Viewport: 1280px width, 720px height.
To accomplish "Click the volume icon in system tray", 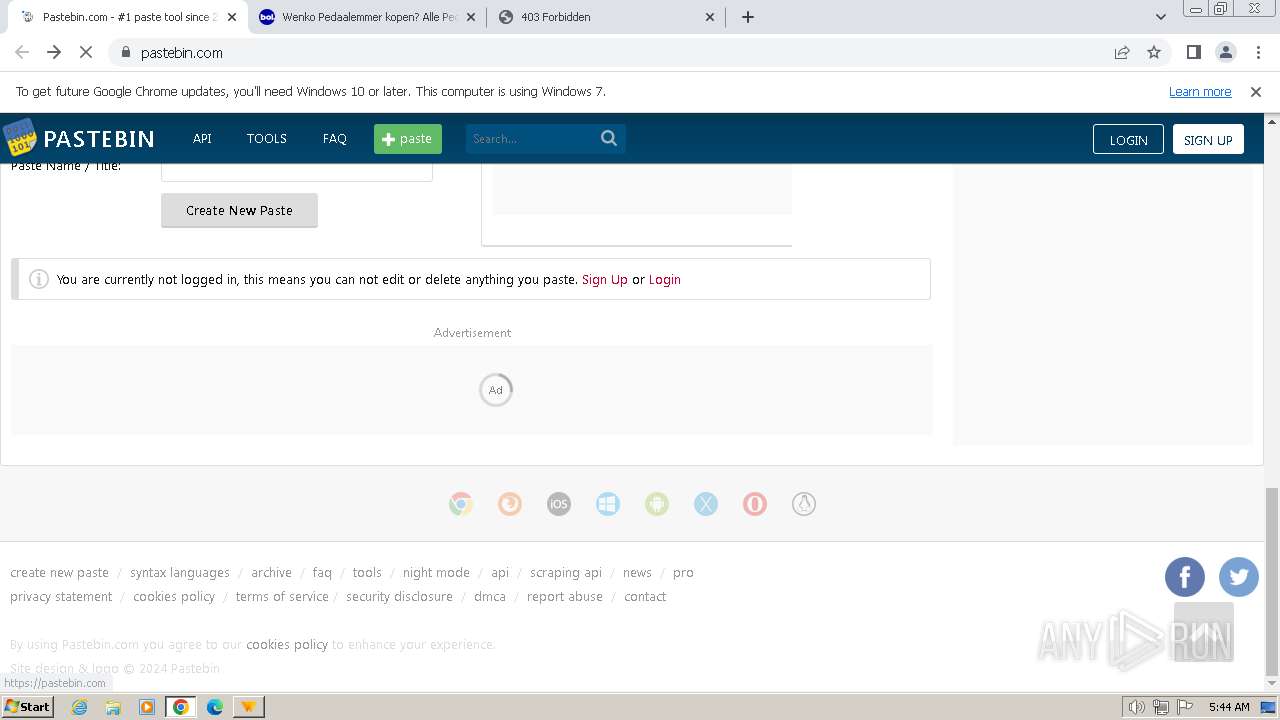I will click(x=1136, y=707).
